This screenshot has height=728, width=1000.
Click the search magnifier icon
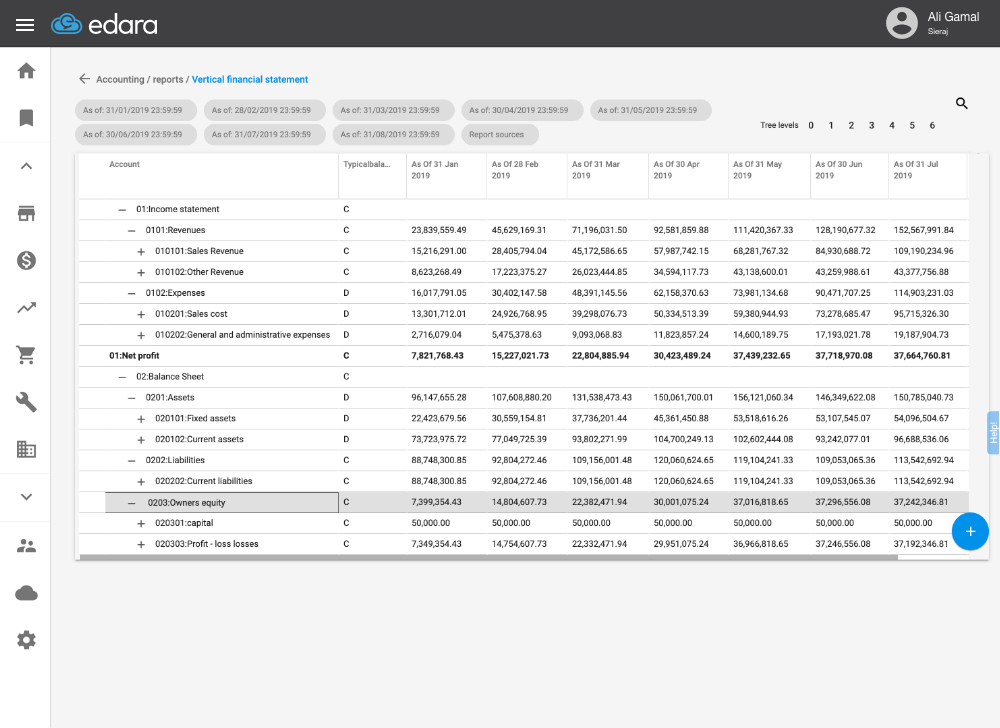961,103
